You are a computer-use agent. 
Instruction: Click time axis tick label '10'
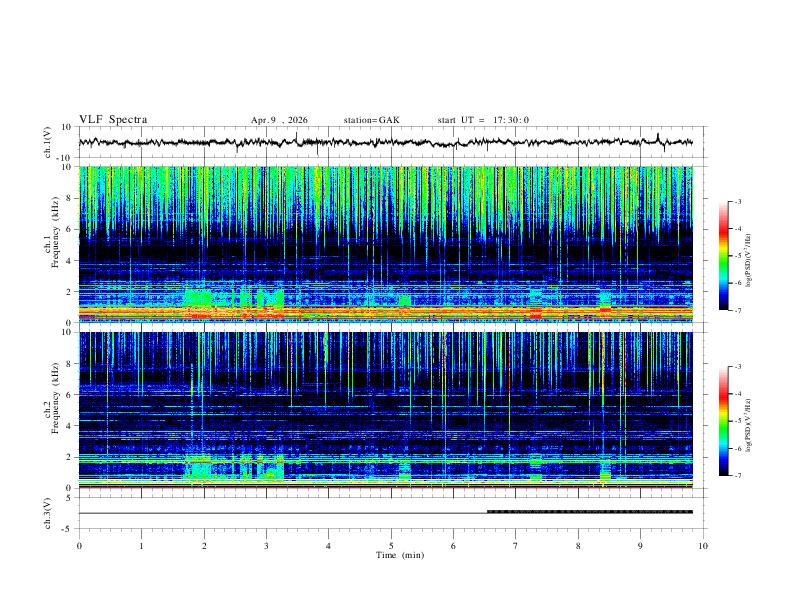click(703, 546)
